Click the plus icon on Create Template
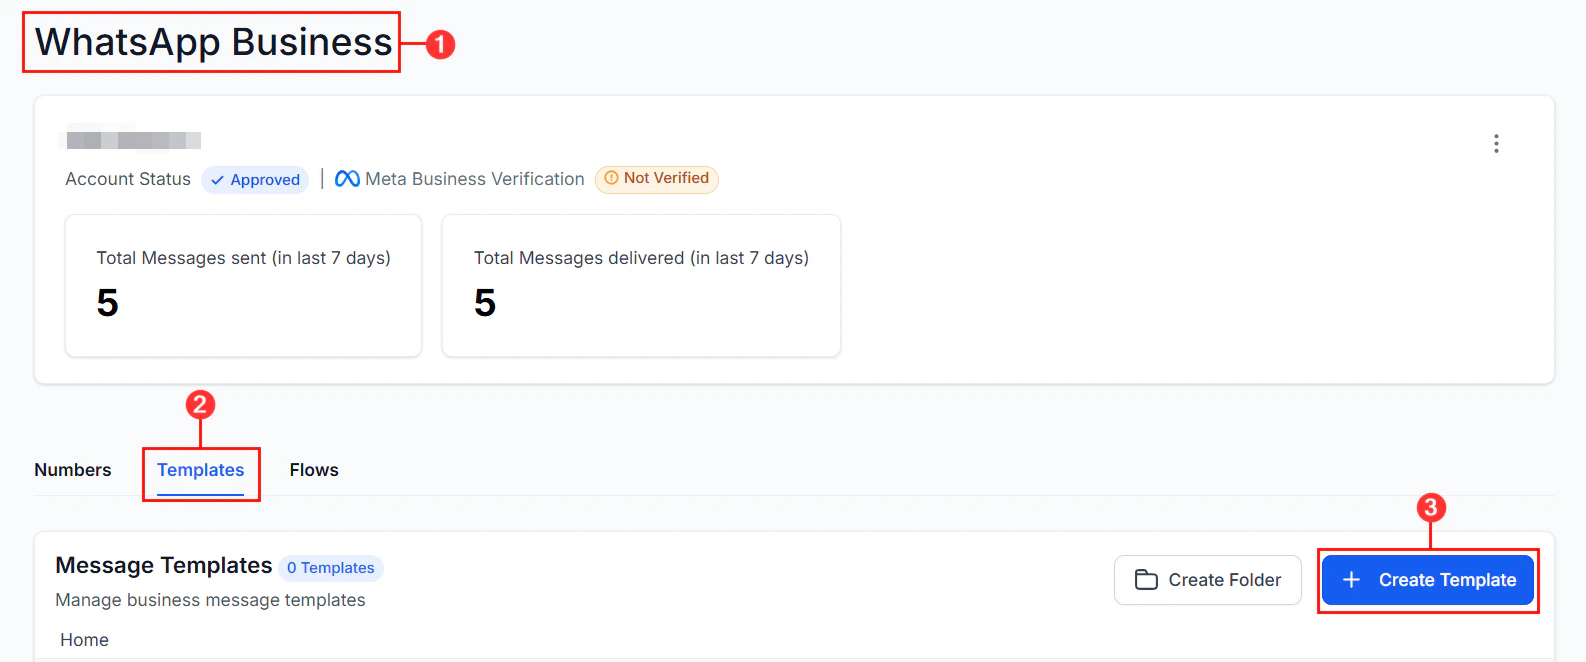The height and width of the screenshot is (662, 1586). pos(1351,580)
